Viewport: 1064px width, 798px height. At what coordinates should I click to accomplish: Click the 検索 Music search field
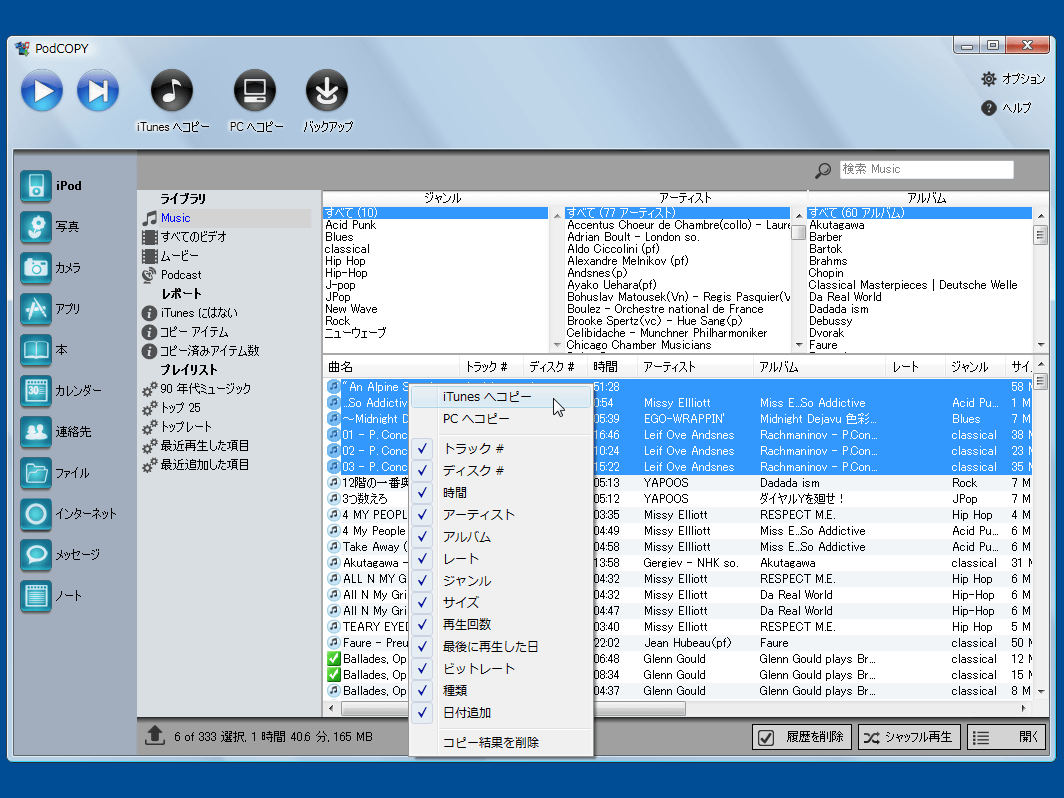[926, 169]
